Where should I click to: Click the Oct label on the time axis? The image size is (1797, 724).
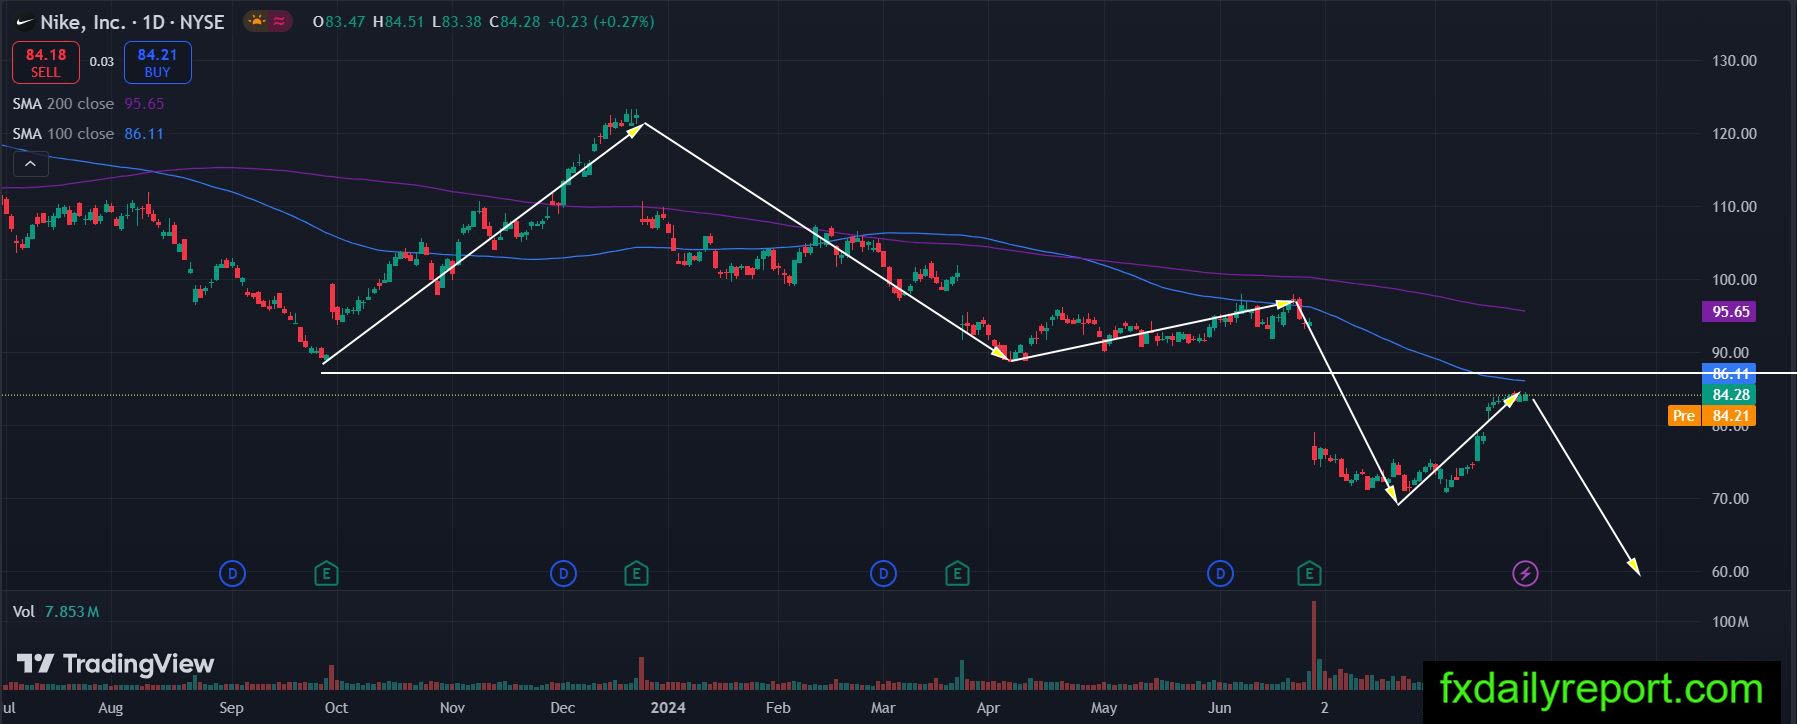pos(336,708)
